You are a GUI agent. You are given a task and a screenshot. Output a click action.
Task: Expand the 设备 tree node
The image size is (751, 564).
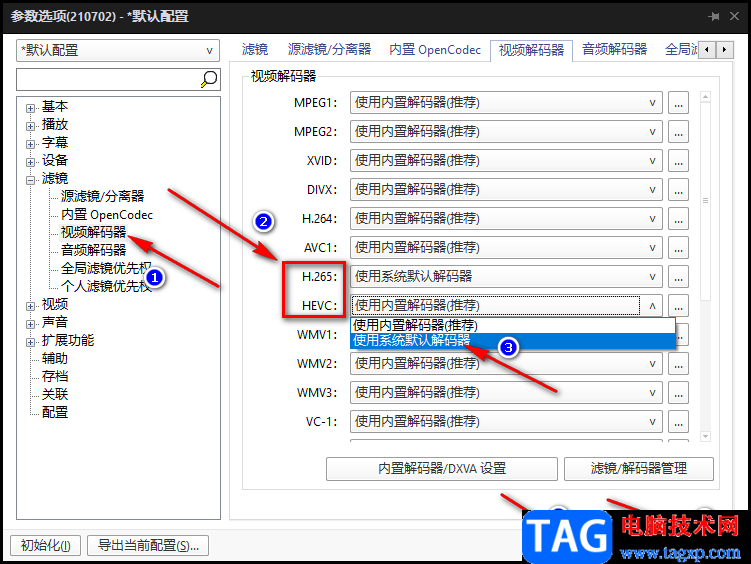click(x=30, y=162)
